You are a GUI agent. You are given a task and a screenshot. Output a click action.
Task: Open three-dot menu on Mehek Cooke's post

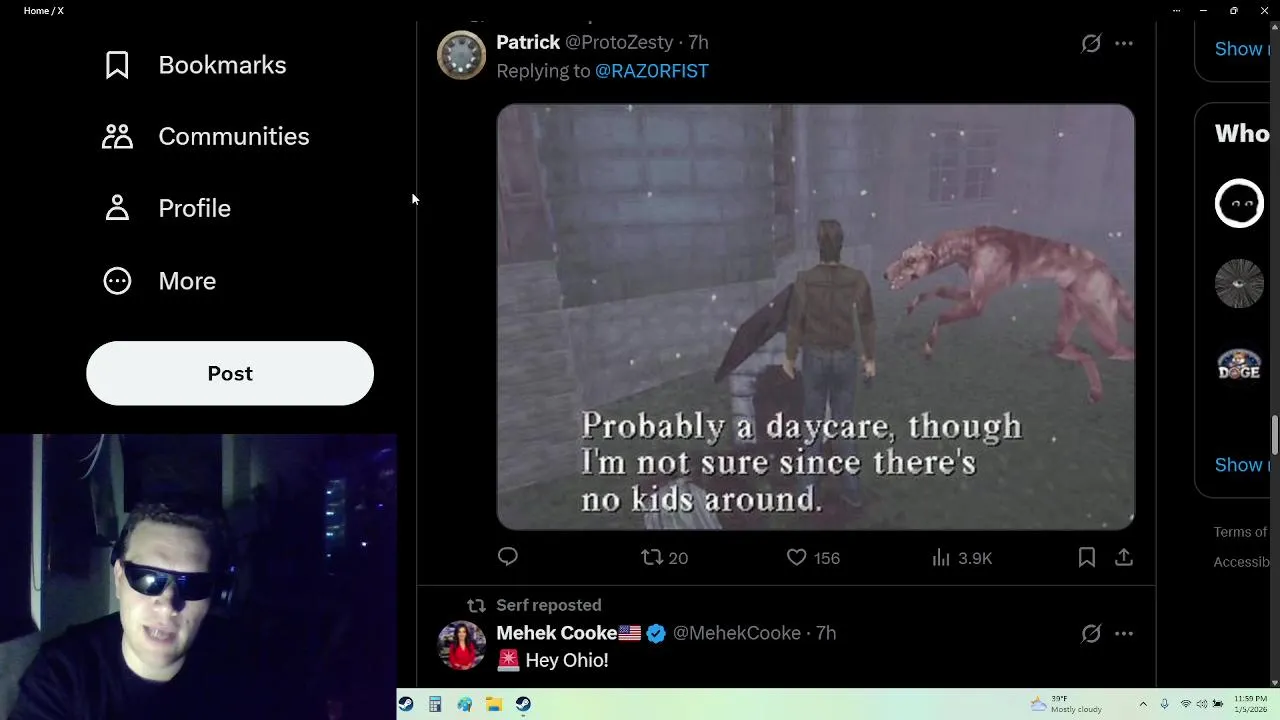click(x=1124, y=633)
